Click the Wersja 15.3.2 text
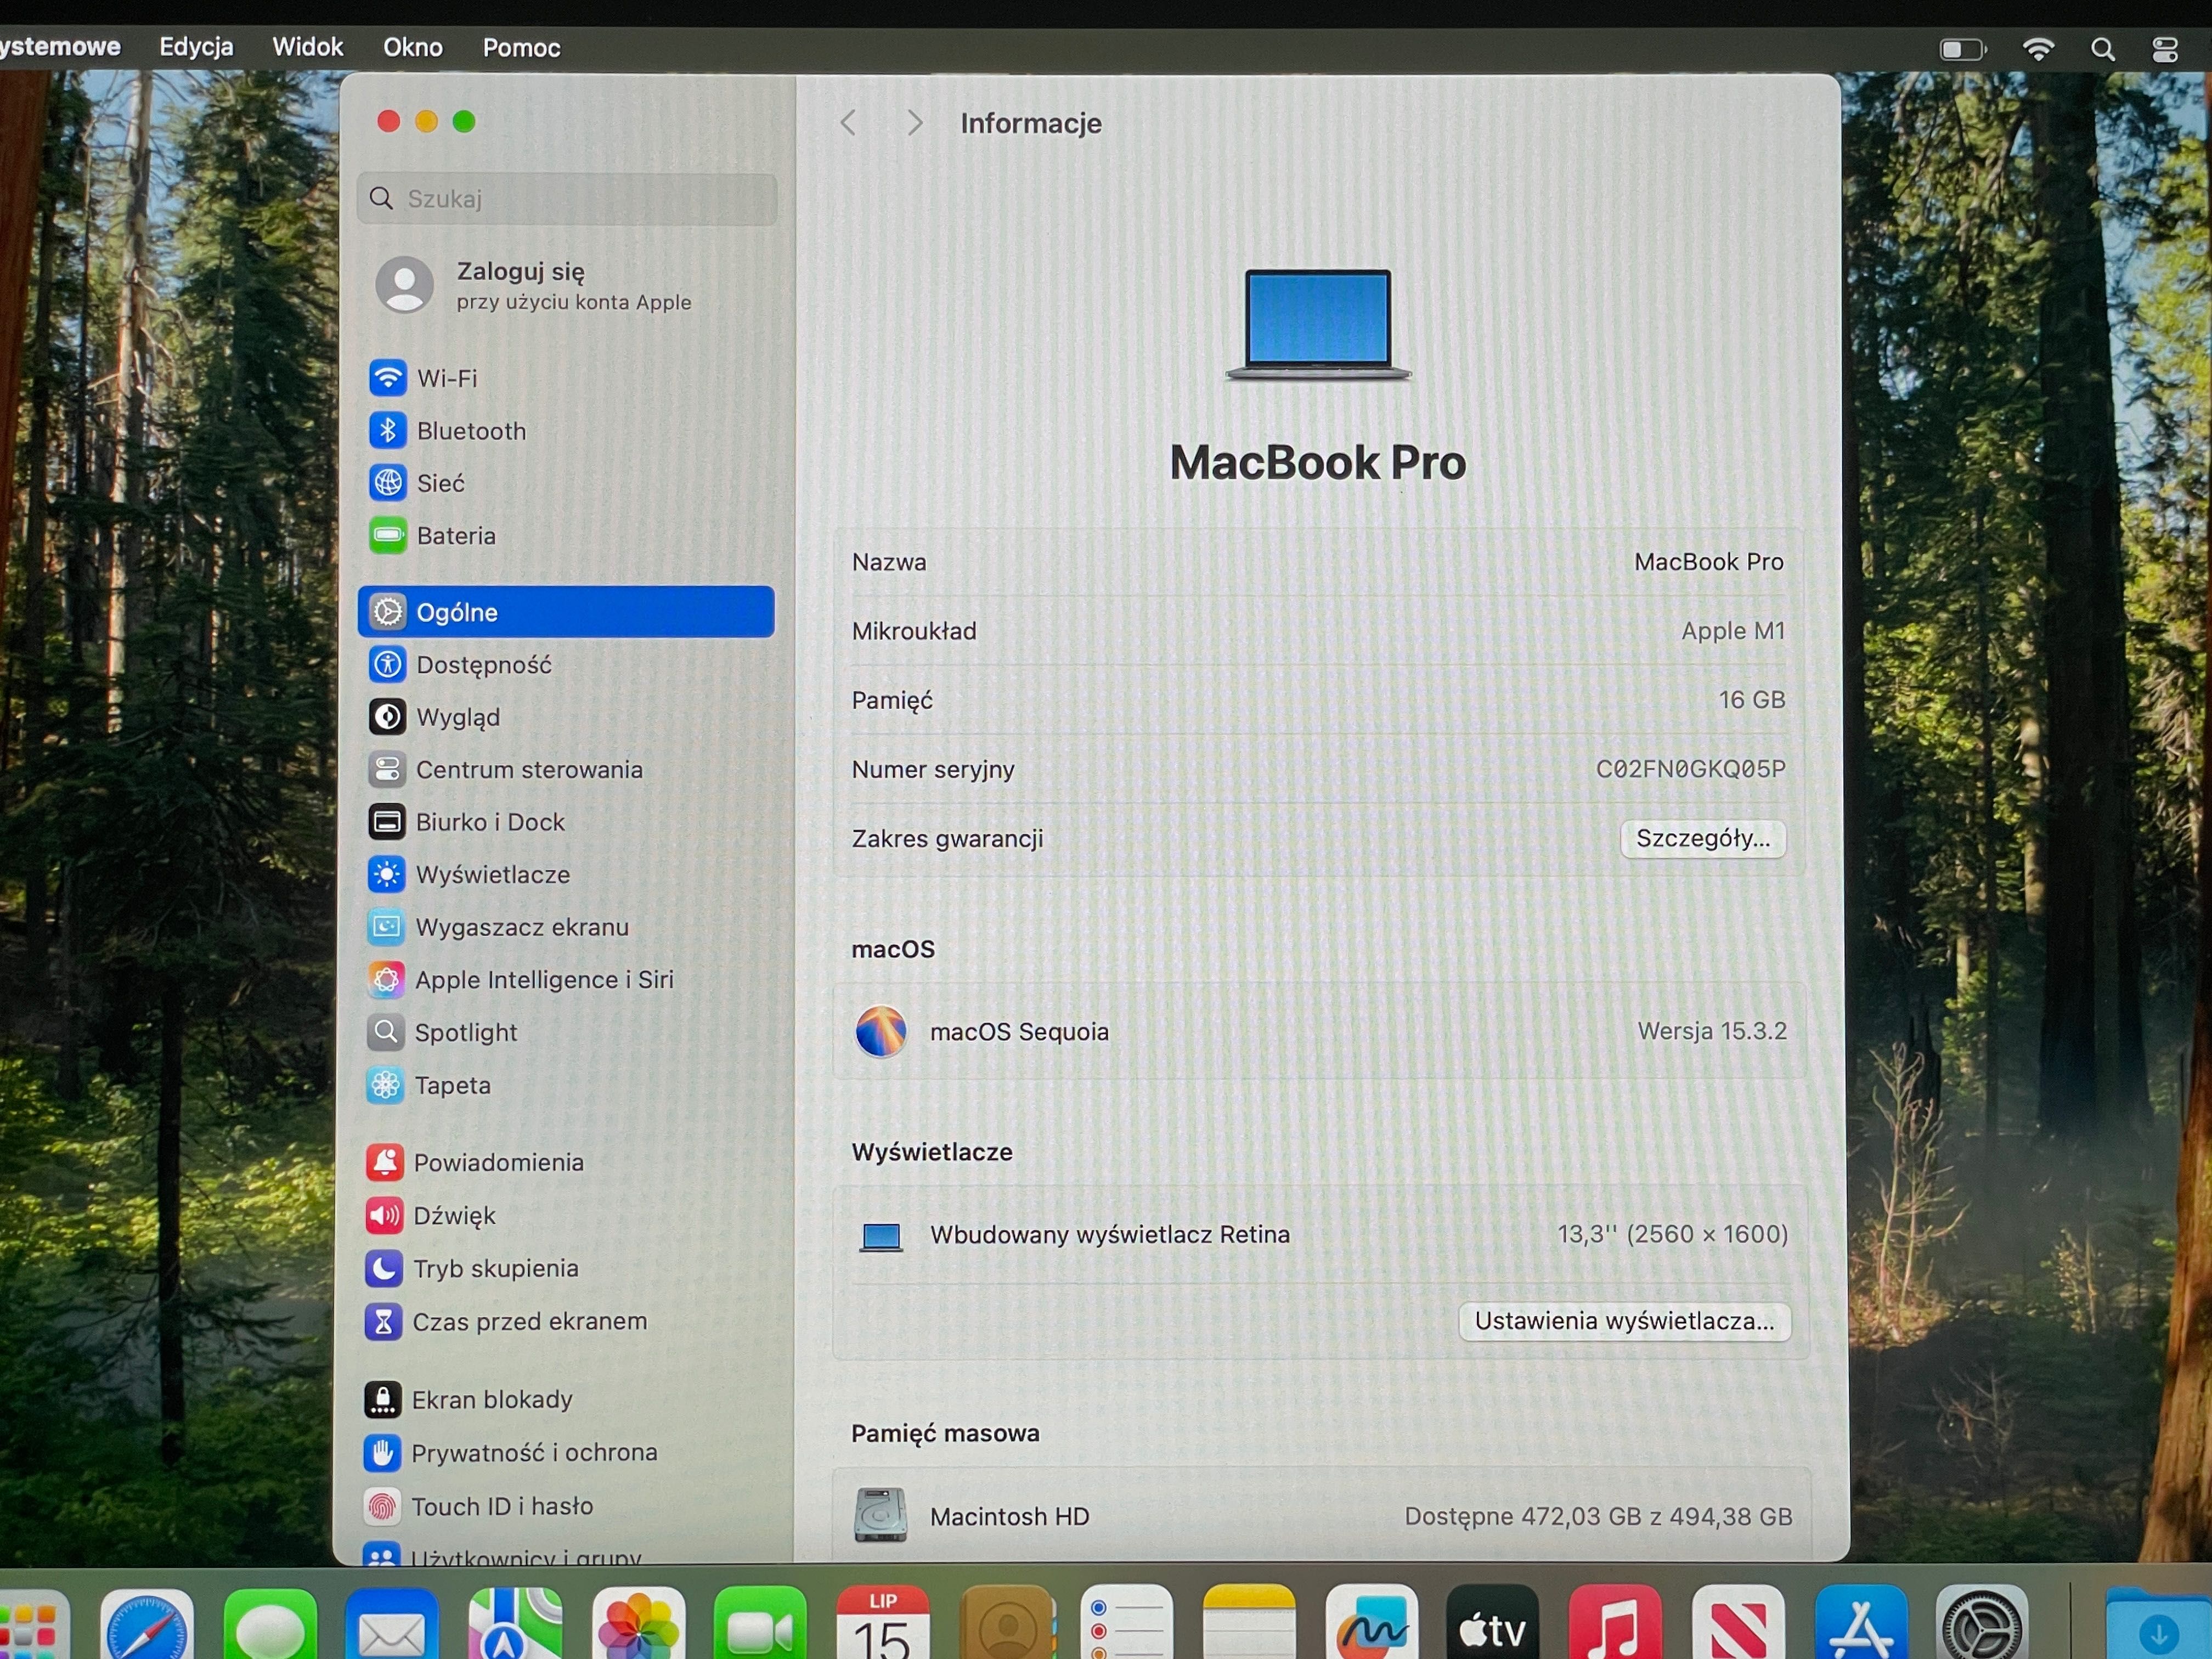This screenshot has width=2212, height=1659. click(x=1711, y=1031)
